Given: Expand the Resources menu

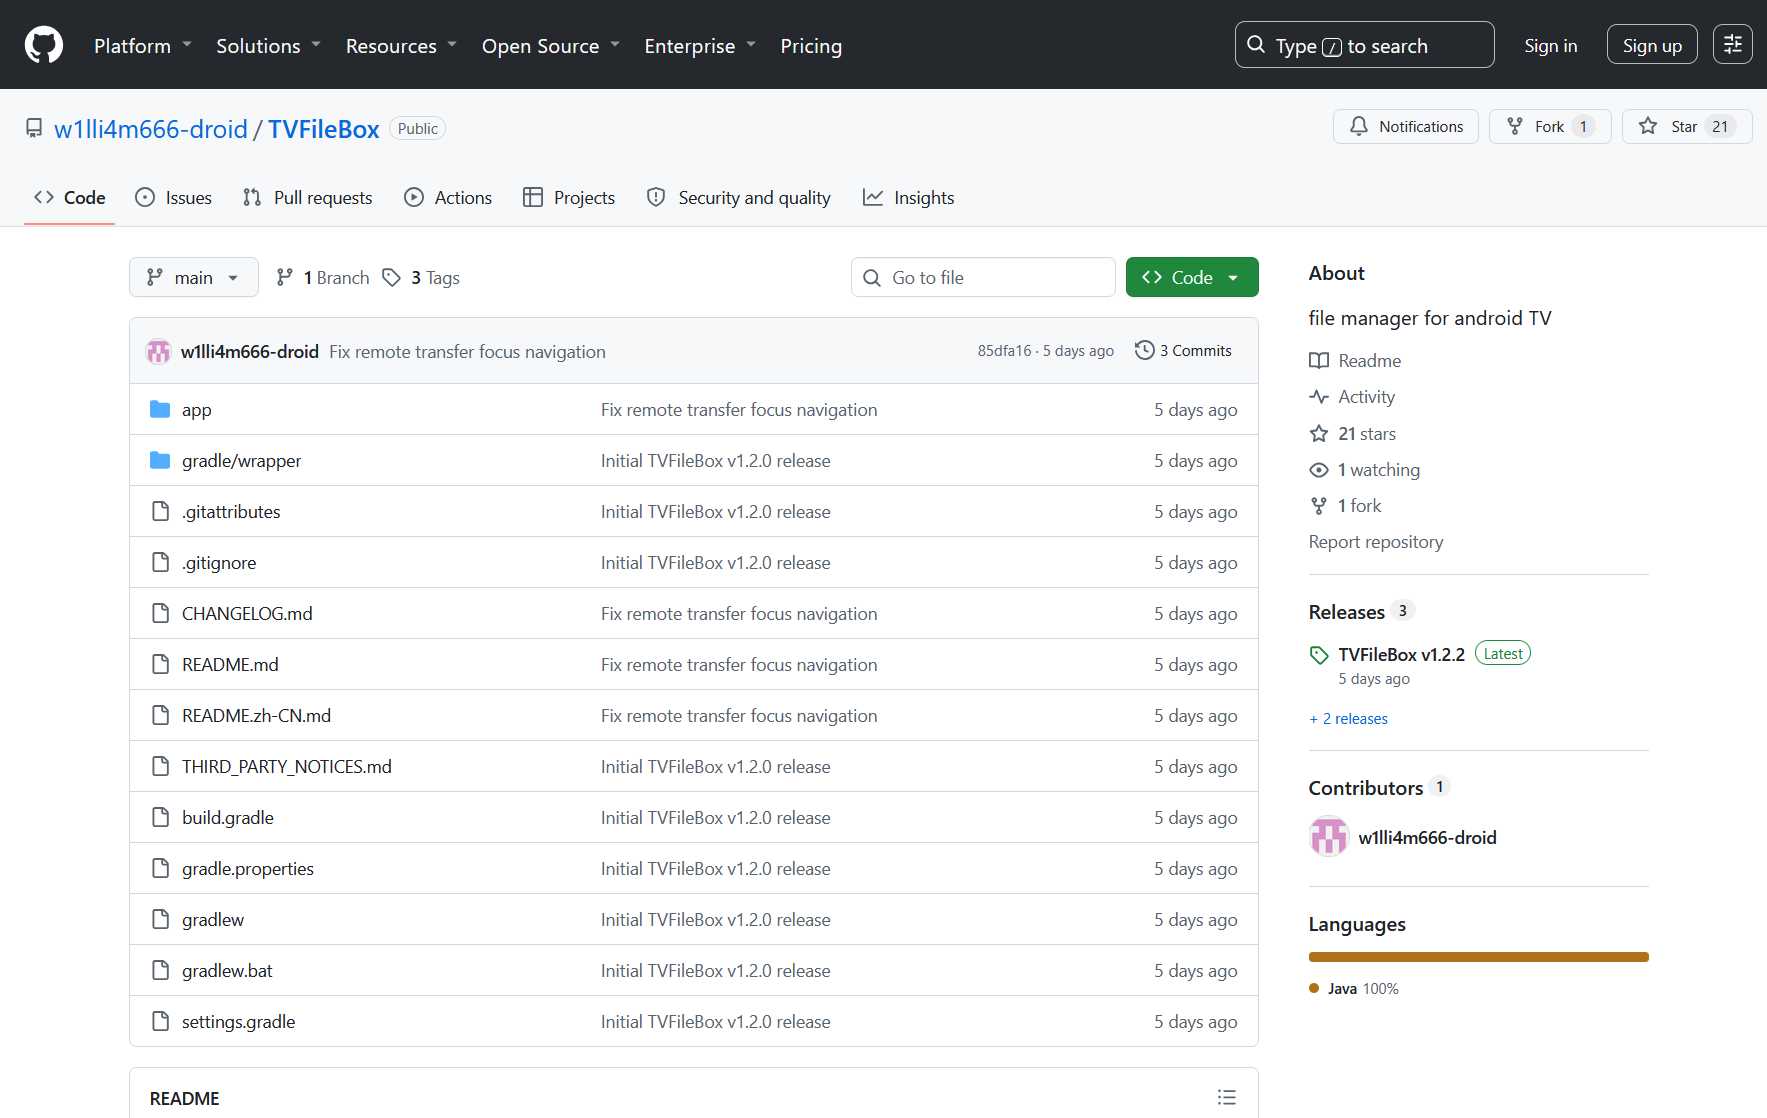Looking at the screenshot, I should 402,46.
